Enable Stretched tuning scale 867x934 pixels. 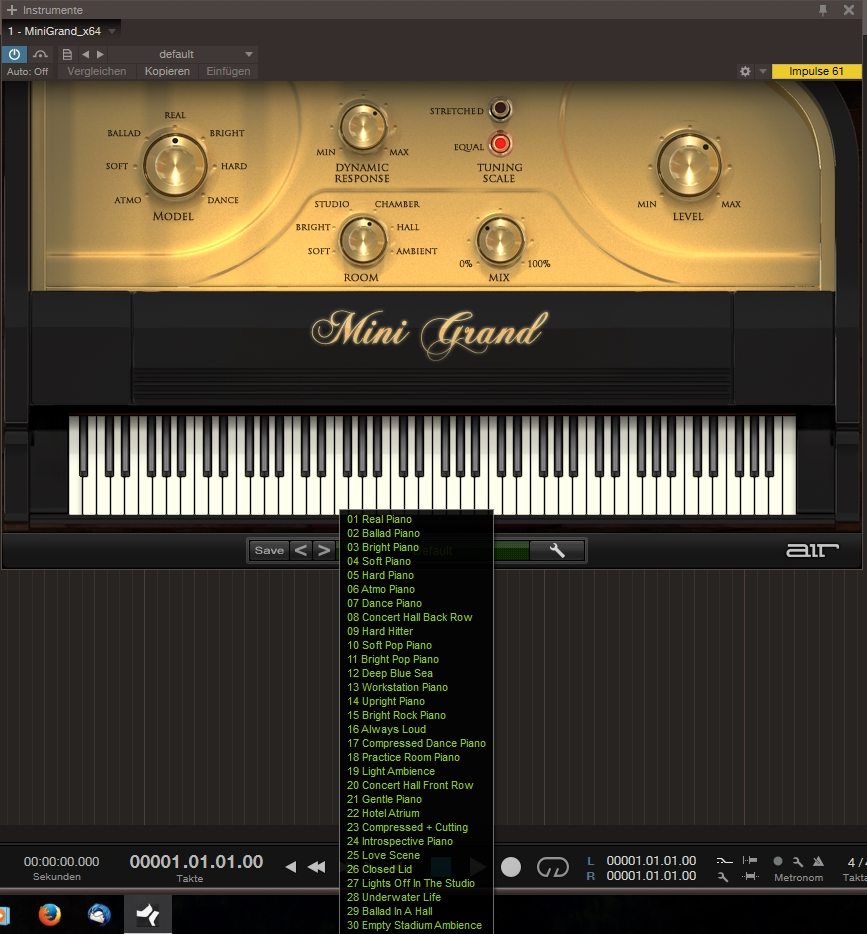click(500, 110)
